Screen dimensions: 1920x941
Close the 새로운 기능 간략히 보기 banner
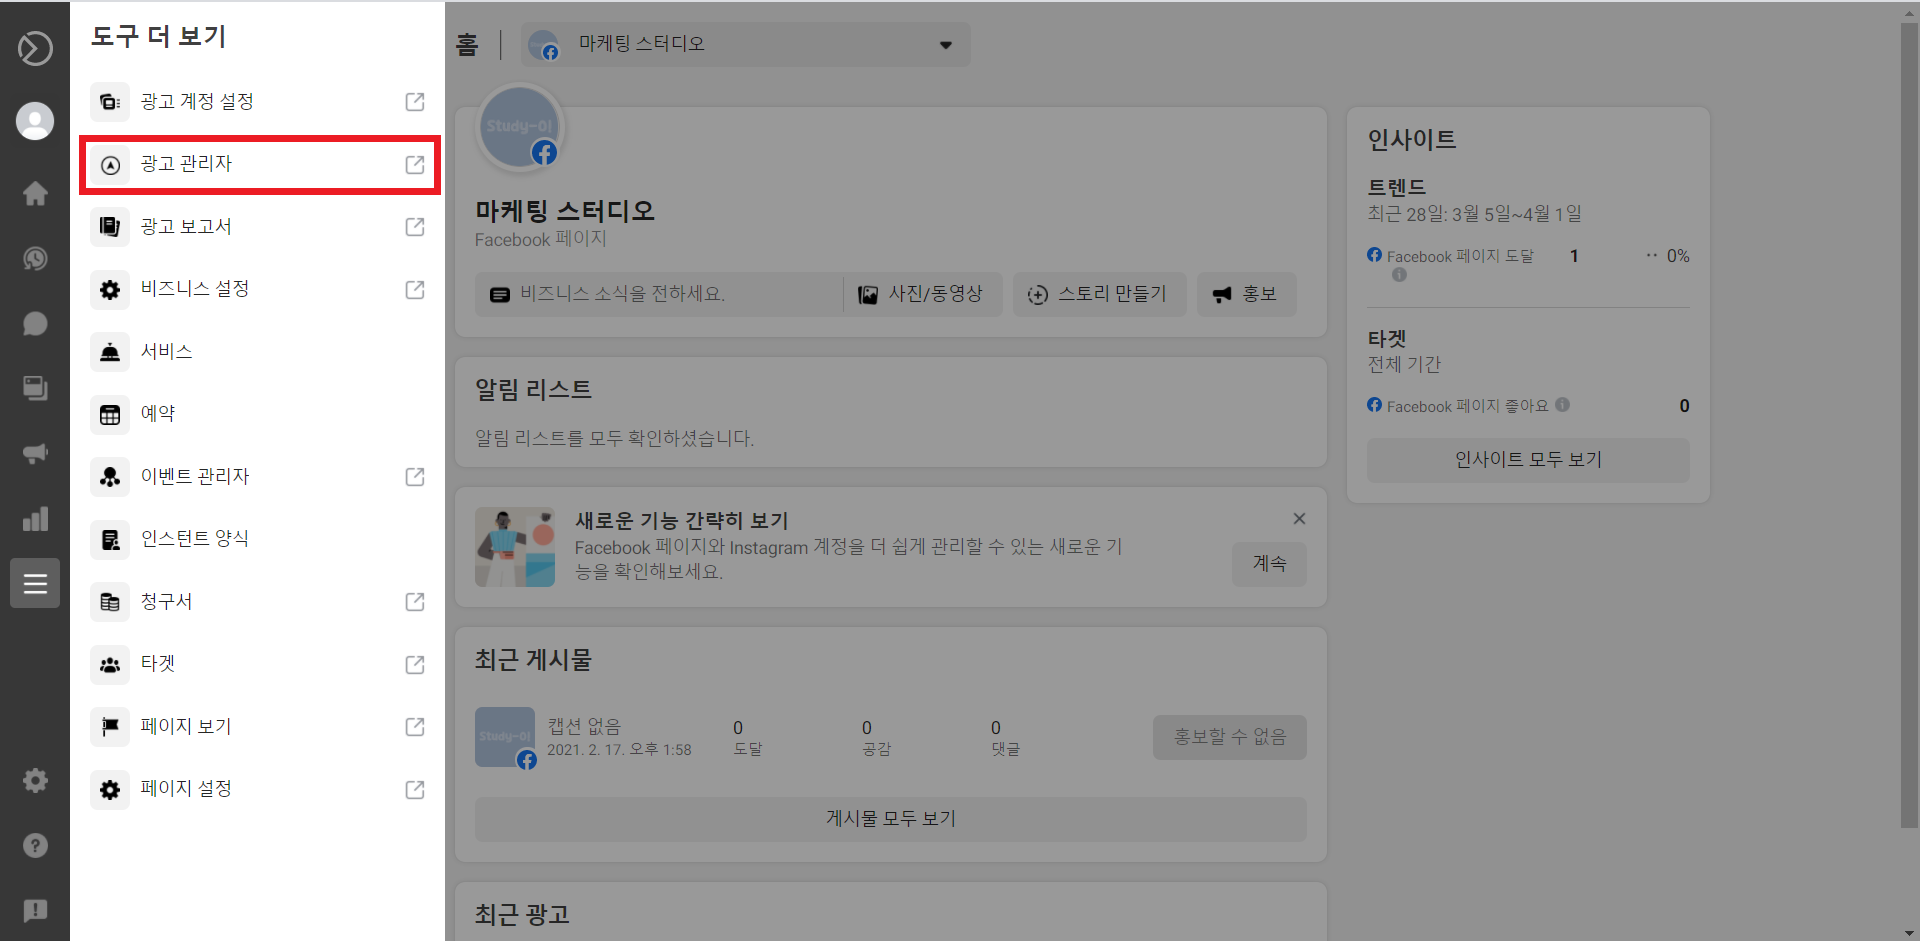pyautogui.click(x=1299, y=518)
